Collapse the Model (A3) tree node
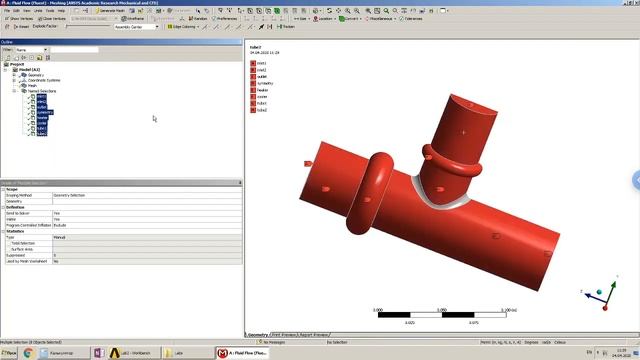Image resolution: width=640 pixels, height=360 pixels. coord(5,70)
